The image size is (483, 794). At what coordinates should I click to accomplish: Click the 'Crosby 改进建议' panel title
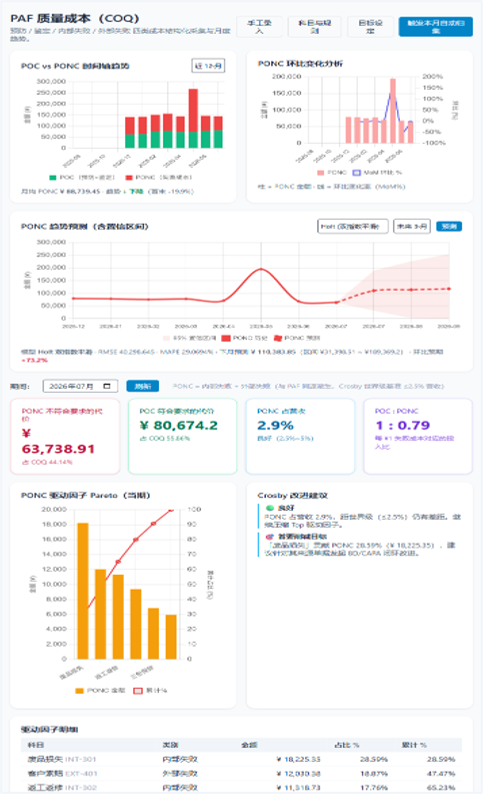293,495
